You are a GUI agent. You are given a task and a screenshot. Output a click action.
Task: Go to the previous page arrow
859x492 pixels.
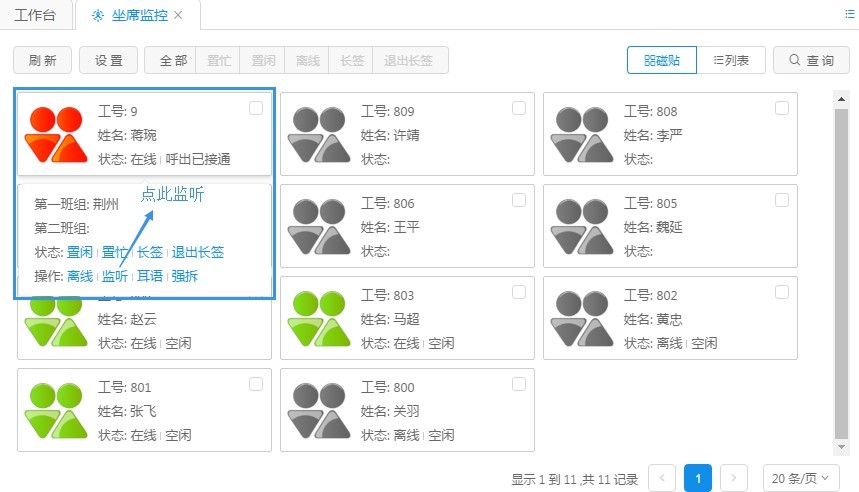pyautogui.click(x=662, y=478)
